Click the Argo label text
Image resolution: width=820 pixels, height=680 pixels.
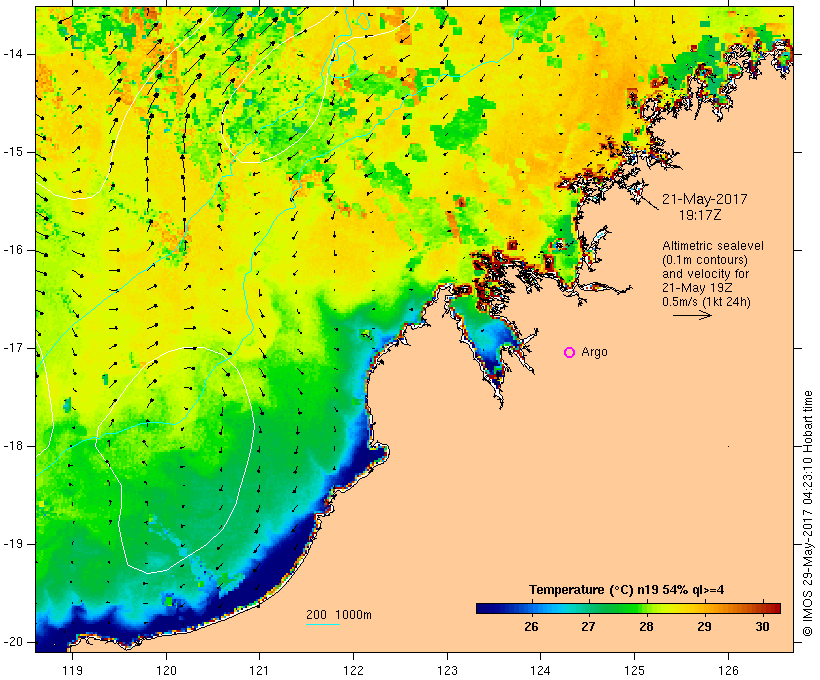coord(595,353)
